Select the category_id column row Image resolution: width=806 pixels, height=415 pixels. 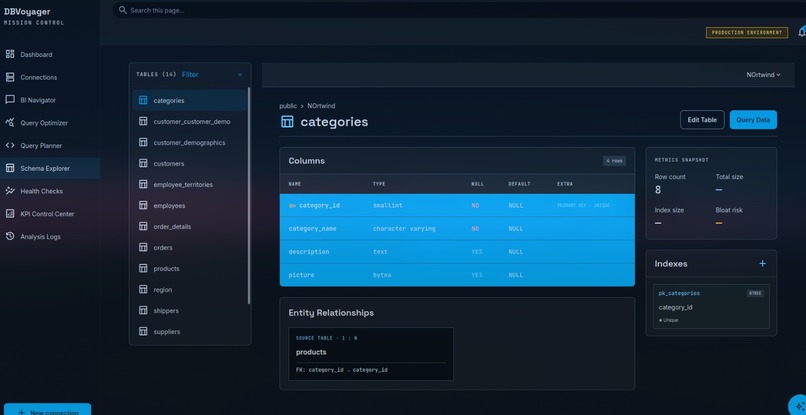pos(457,206)
